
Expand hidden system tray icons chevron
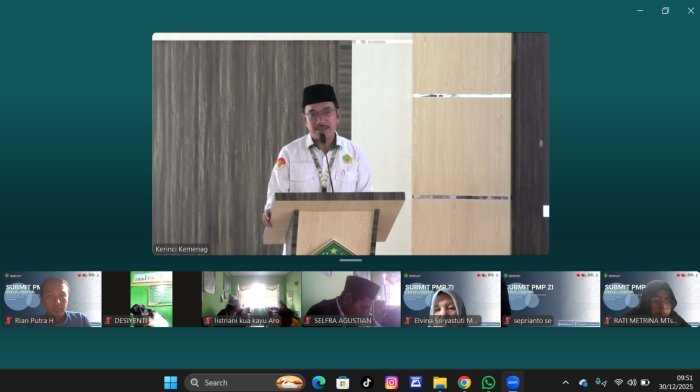point(566,383)
